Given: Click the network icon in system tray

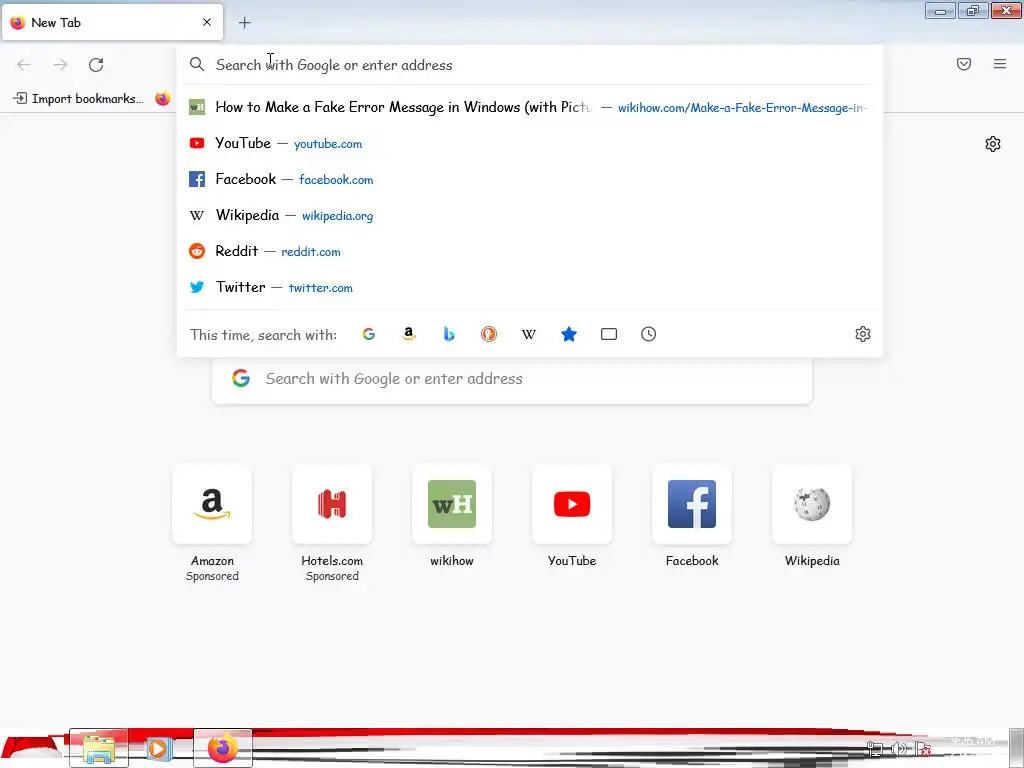Looking at the screenshot, I should click(x=875, y=749).
